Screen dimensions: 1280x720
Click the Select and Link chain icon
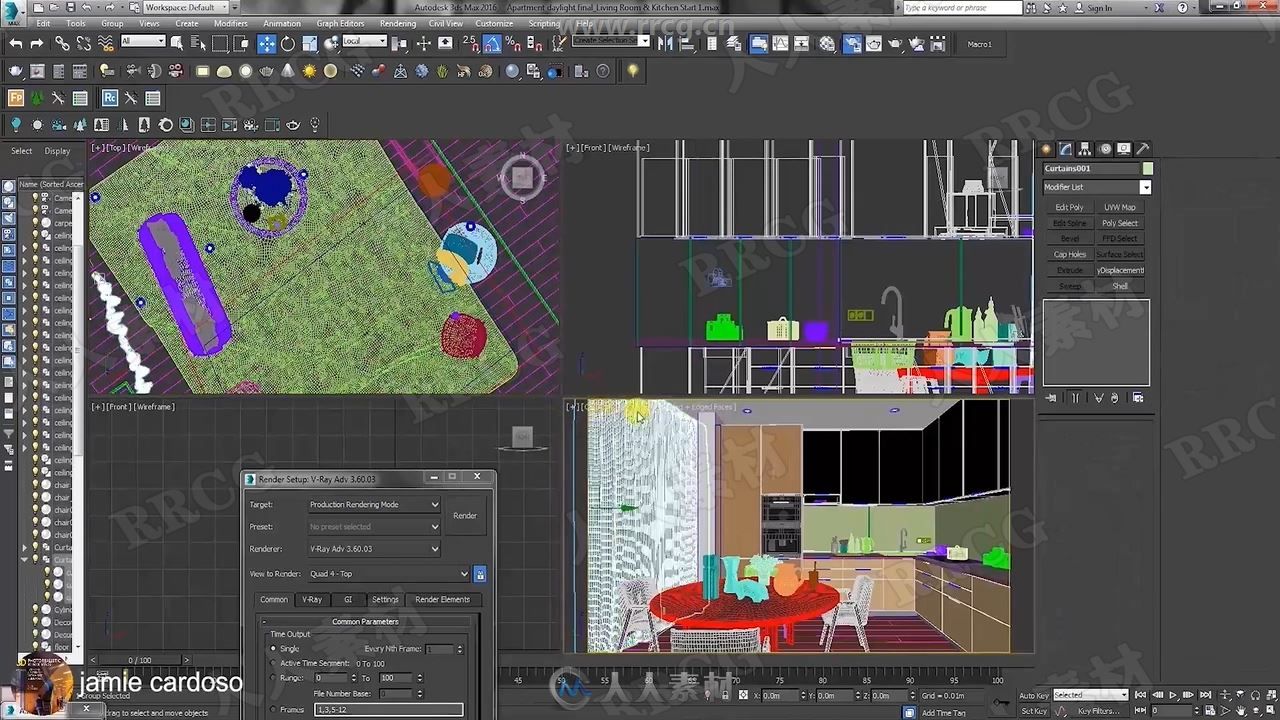coord(62,43)
